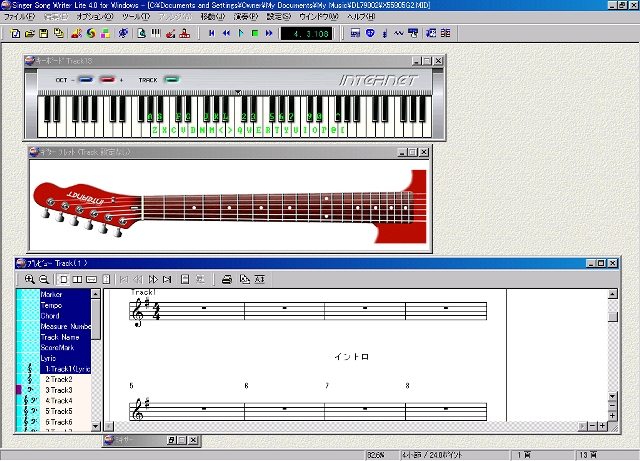
Task: Switch preview to two-page view
Action: 77,279
